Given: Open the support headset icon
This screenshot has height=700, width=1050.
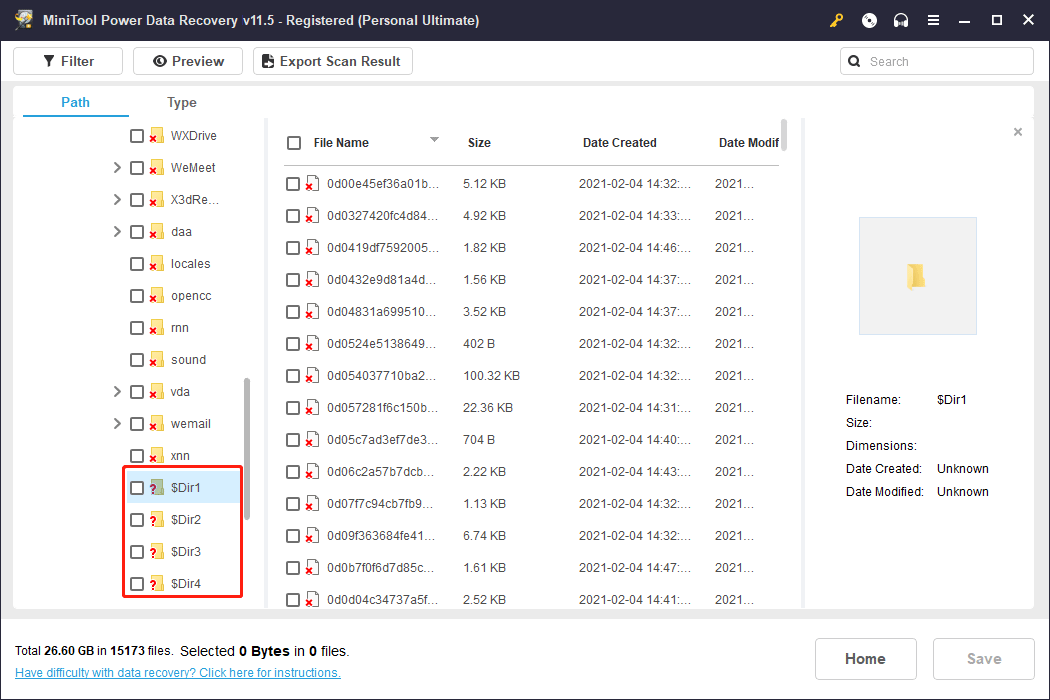Looking at the screenshot, I should tap(901, 21).
